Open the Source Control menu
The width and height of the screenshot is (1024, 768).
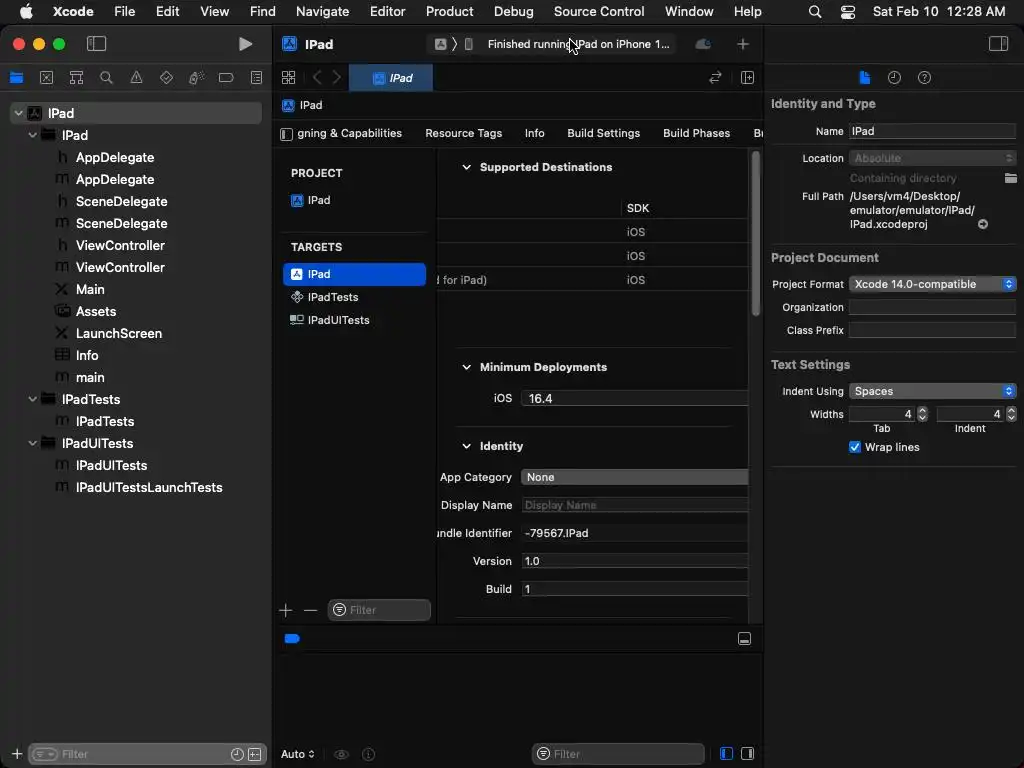pos(599,11)
